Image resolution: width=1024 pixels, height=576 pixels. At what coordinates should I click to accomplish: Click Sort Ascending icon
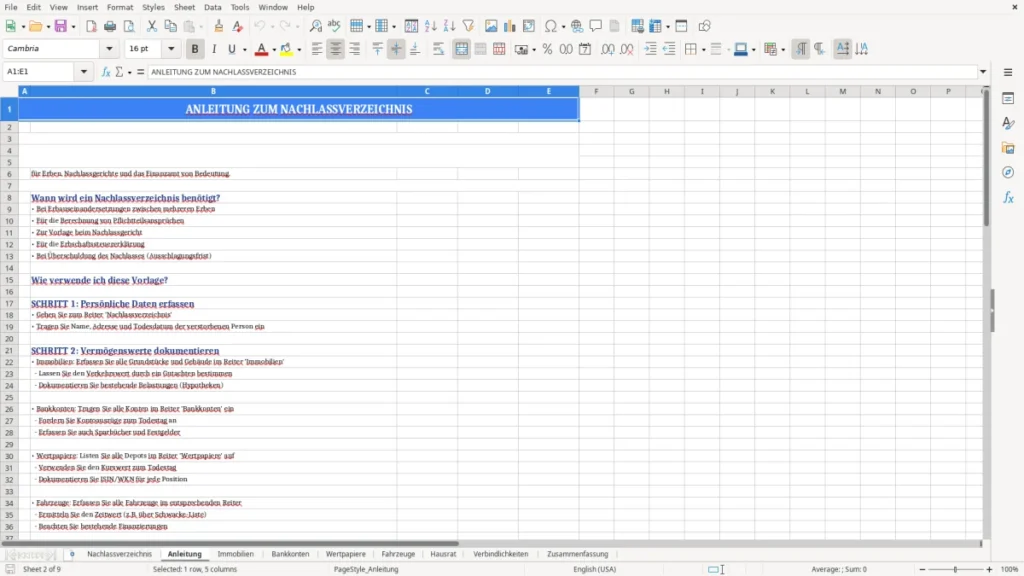(x=430, y=26)
